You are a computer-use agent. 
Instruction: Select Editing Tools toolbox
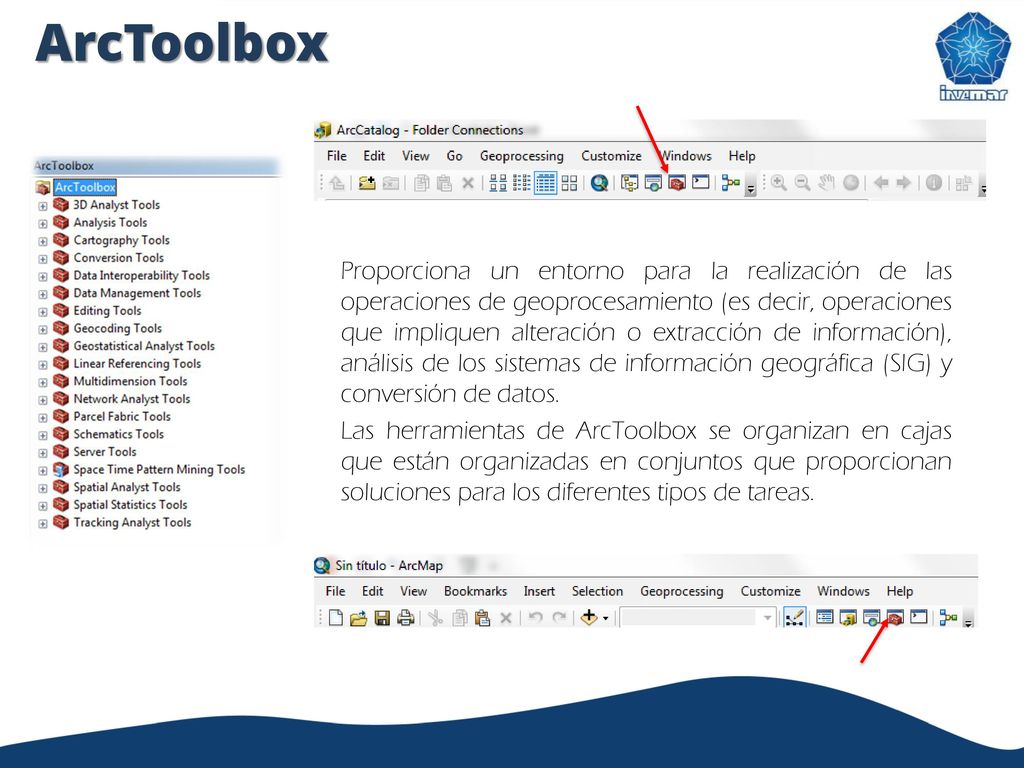tap(106, 311)
